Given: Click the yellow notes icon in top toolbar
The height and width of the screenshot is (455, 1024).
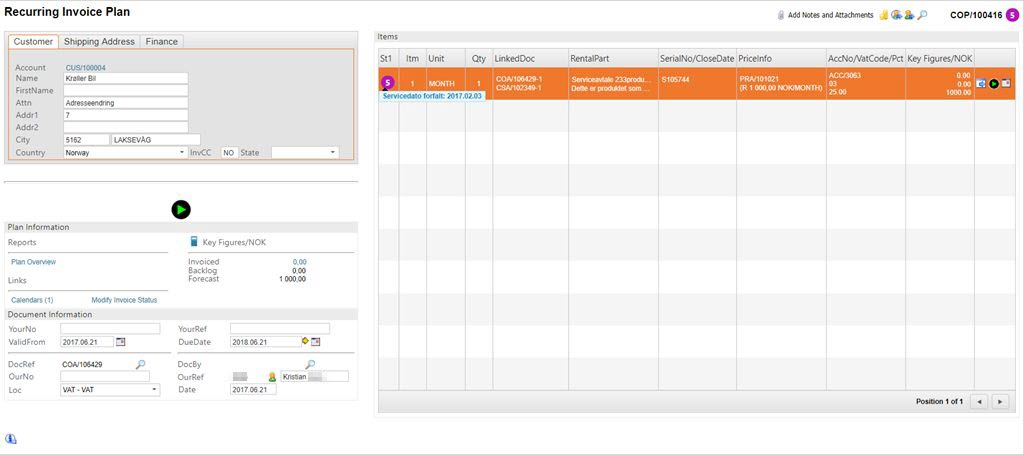Looking at the screenshot, I should point(884,15).
